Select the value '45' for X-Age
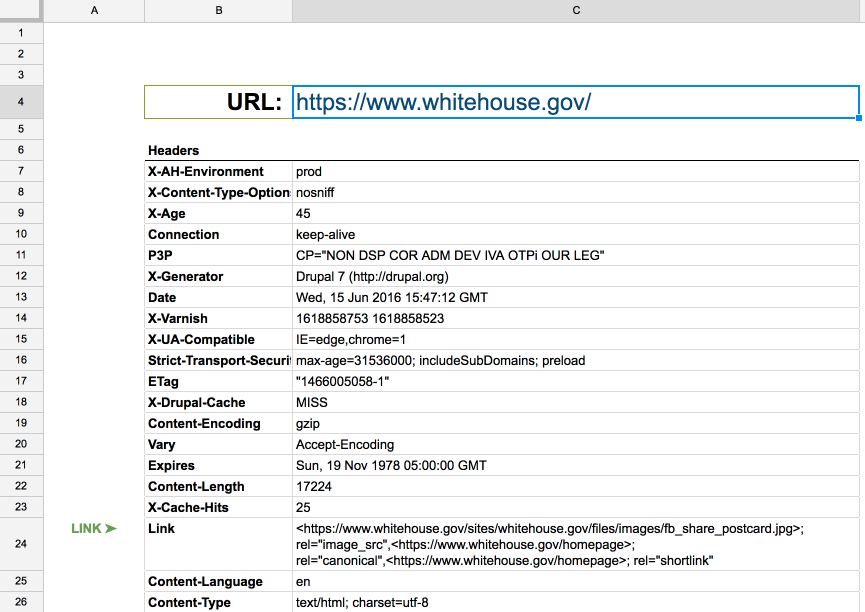 coord(575,214)
